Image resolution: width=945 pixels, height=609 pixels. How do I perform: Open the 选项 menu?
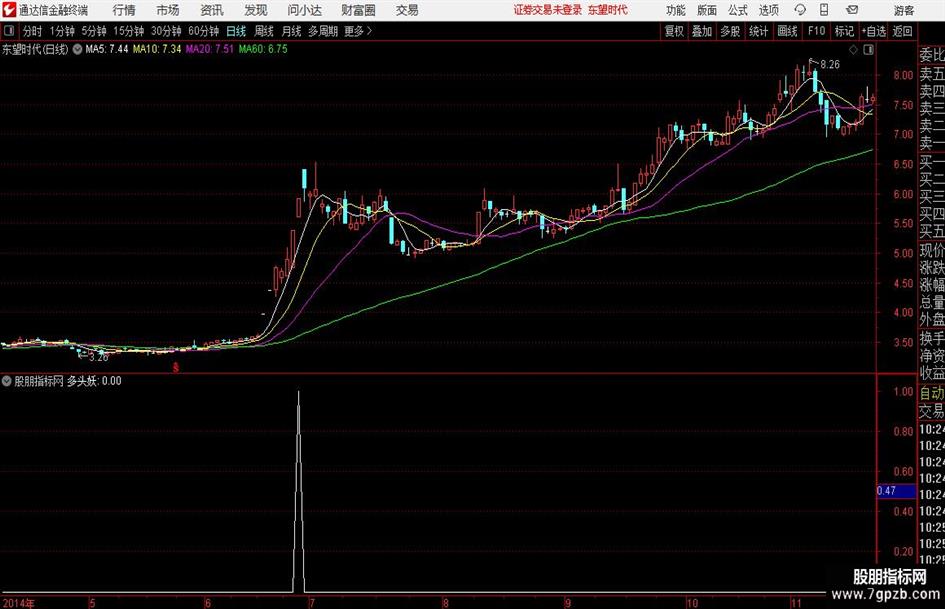click(768, 10)
